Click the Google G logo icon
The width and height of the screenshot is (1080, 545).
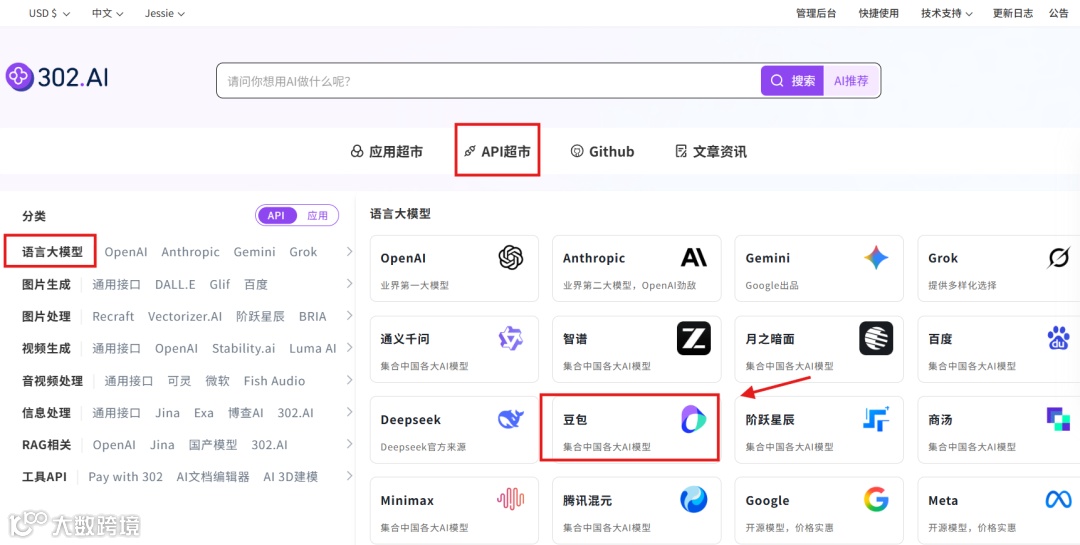click(x=876, y=500)
